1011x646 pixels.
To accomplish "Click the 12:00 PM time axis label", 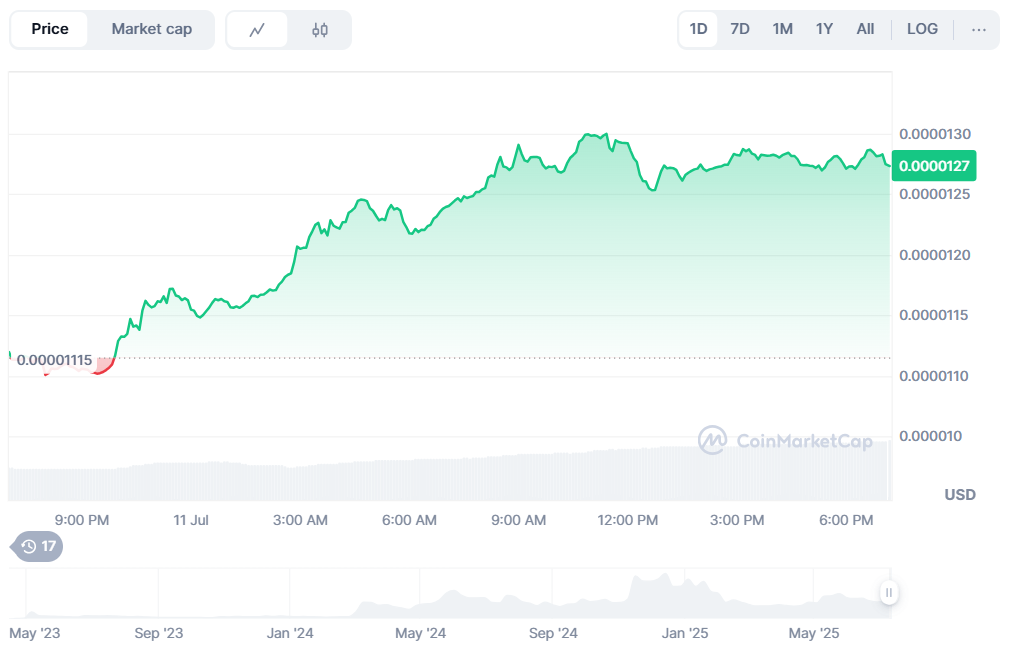I will [628, 520].
